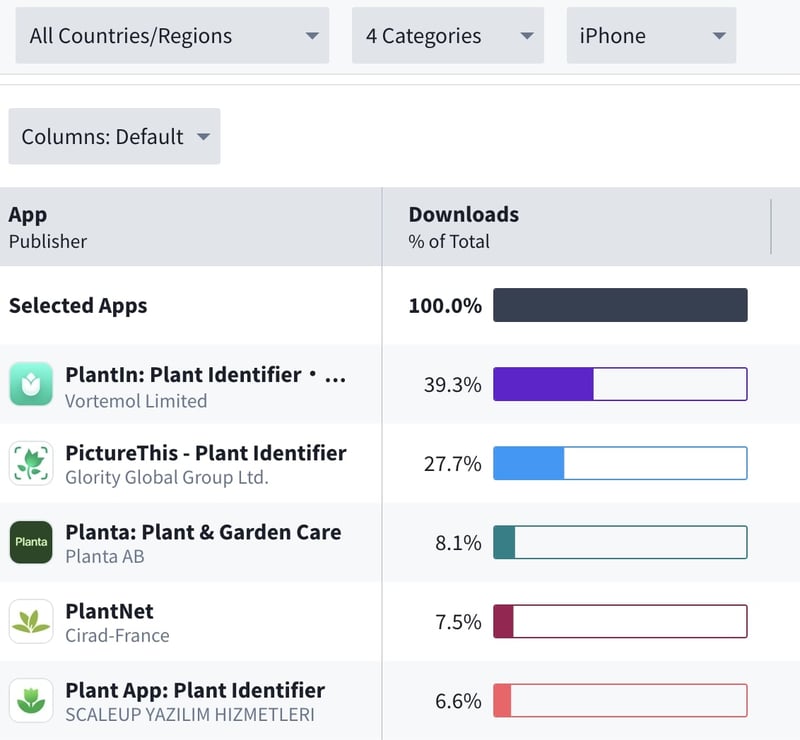Click the purple PlantIn downloads bar
The width and height of the screenshot is (800, 740).
point(543,385)
